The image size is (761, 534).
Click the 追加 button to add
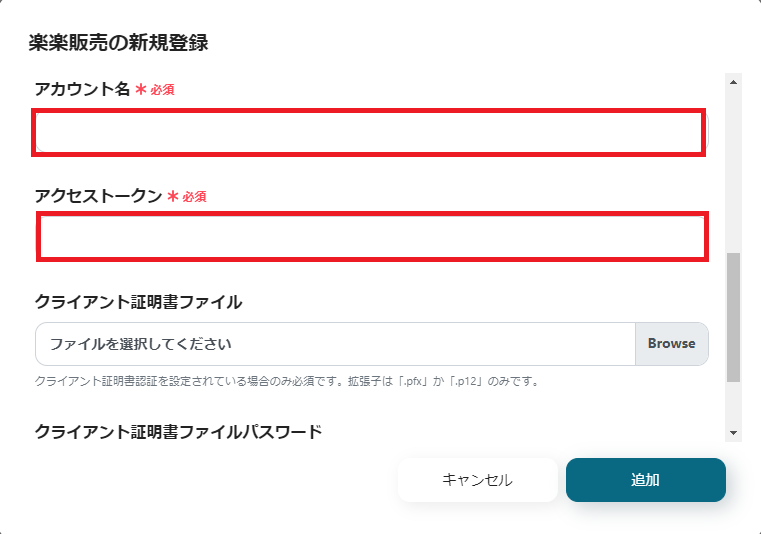click(x=645, y=480)
